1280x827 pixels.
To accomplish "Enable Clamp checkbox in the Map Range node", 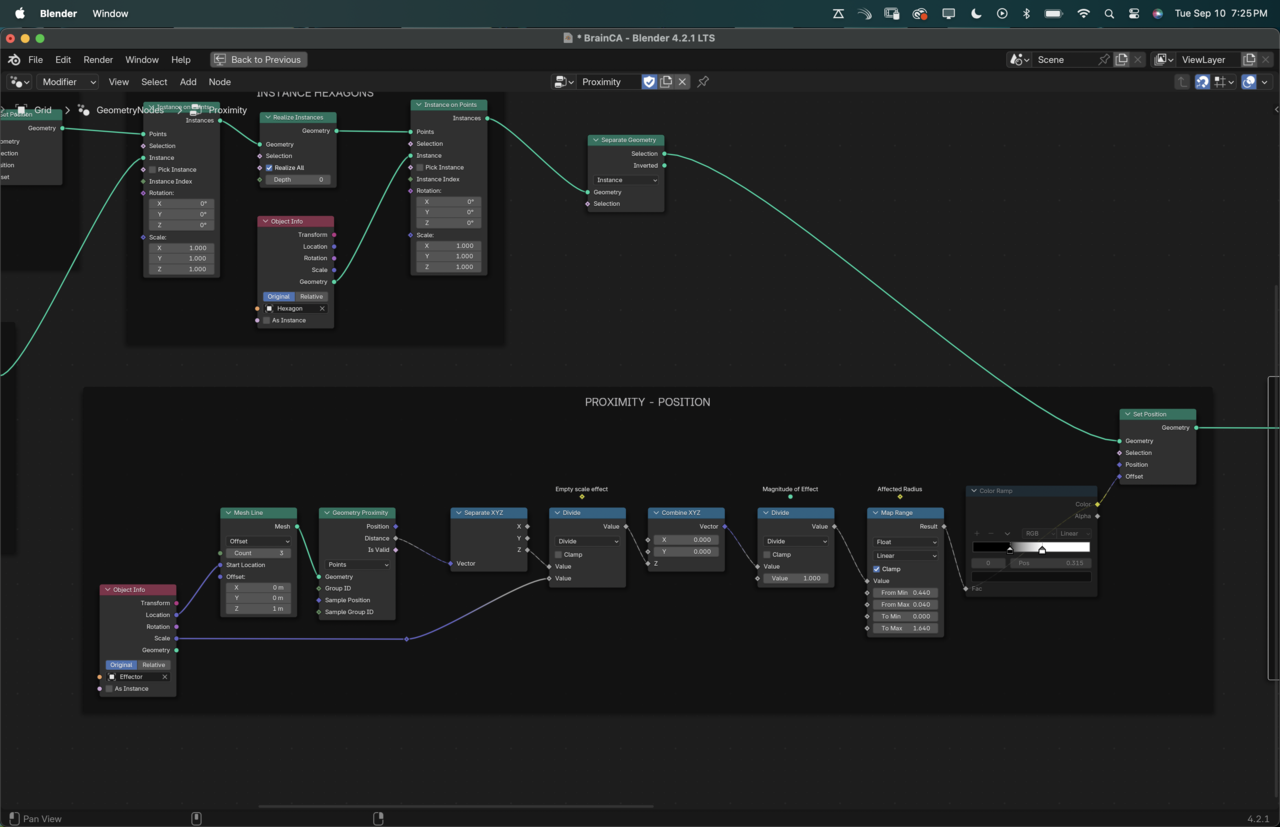I will pos(877,569).
